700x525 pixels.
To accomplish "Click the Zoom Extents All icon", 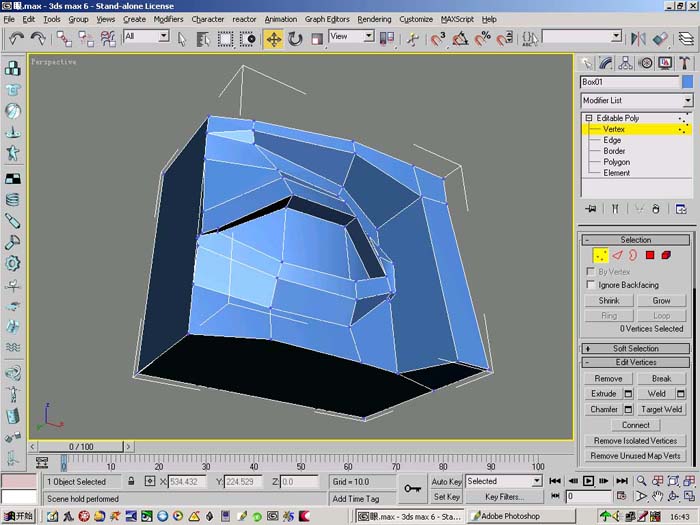I will [x=689, y=481].
